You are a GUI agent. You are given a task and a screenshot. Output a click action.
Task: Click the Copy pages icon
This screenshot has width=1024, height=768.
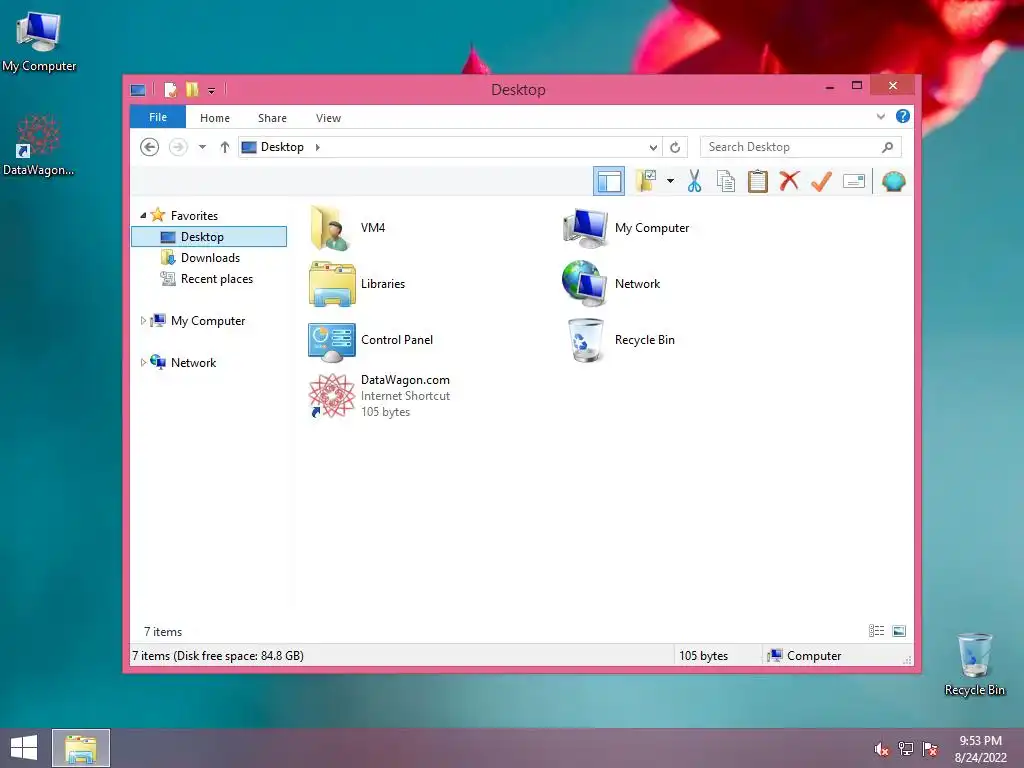(726, 181)
